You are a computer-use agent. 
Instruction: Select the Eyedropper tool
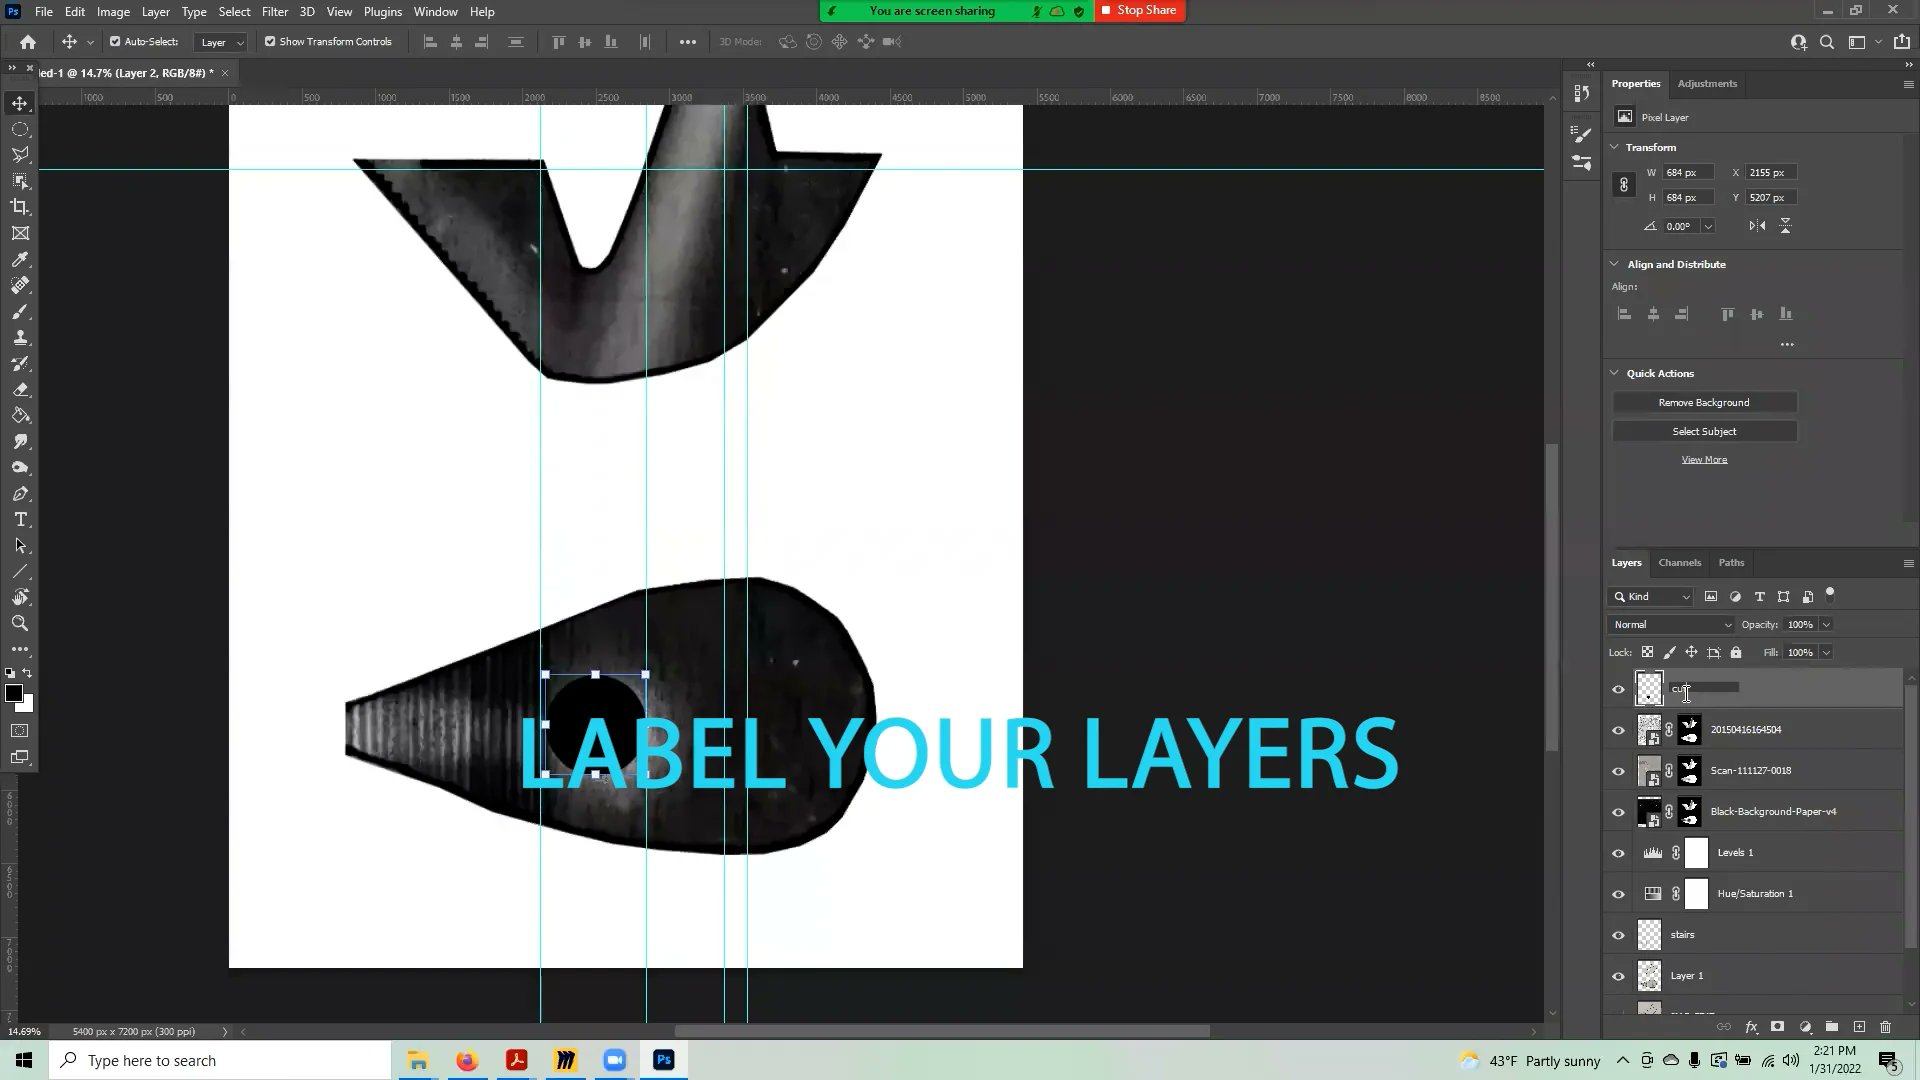click(x=20, y=259)
